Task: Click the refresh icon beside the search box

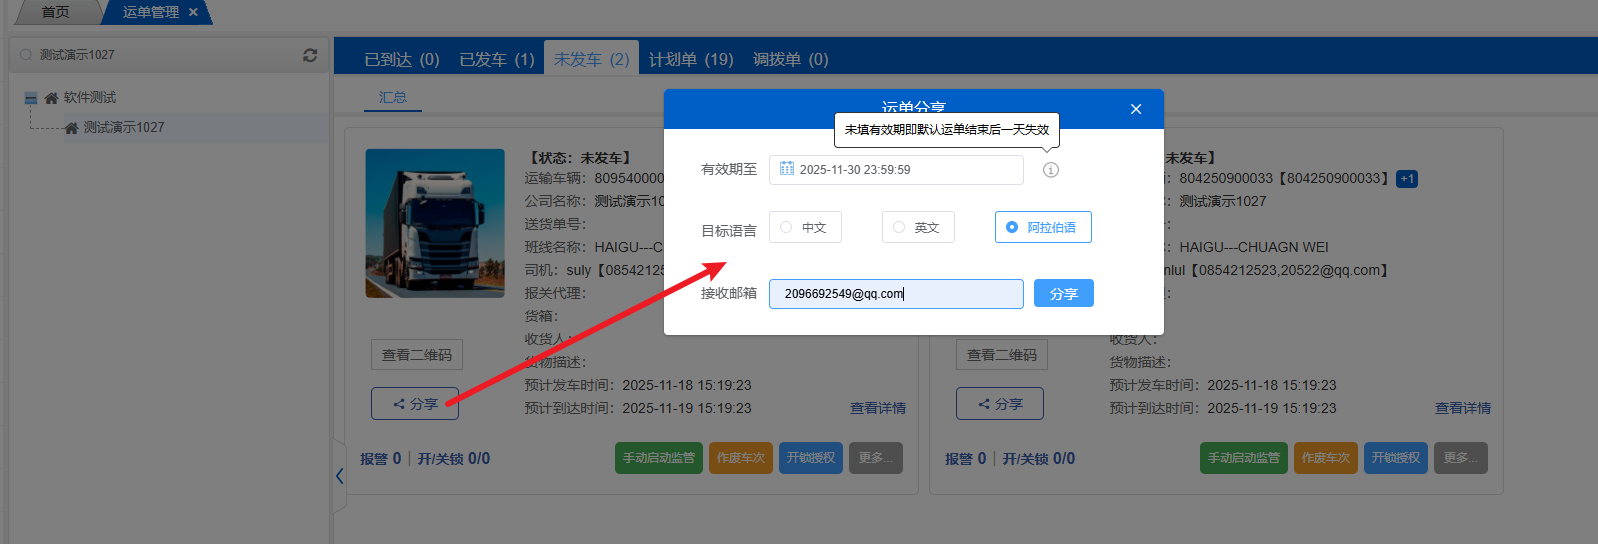Action: pos(310,55)
